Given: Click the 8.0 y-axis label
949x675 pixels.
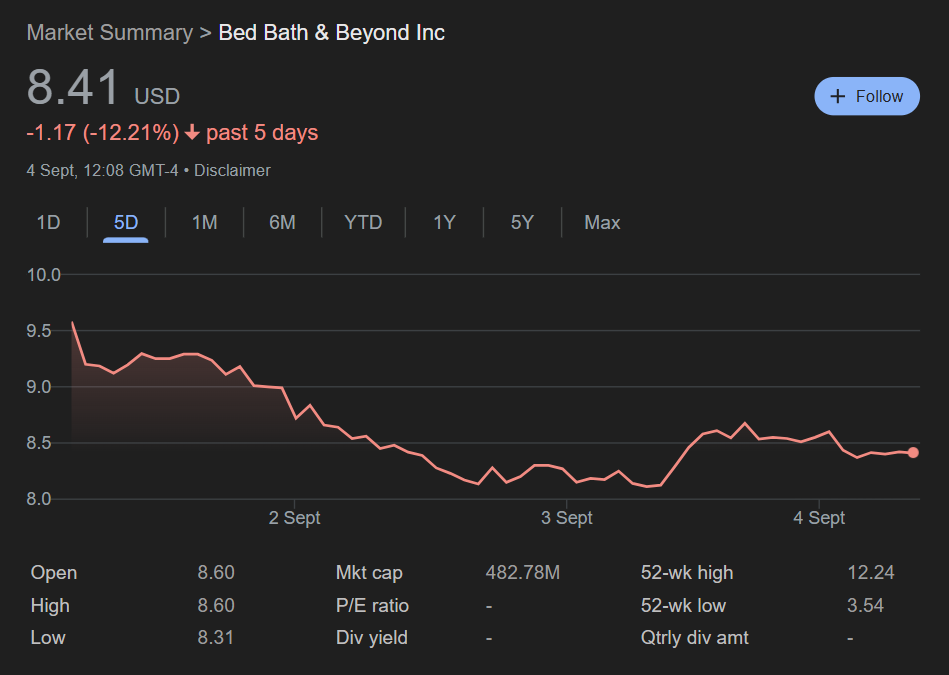Looking at the screenshot, I should (x=39, y=499).
